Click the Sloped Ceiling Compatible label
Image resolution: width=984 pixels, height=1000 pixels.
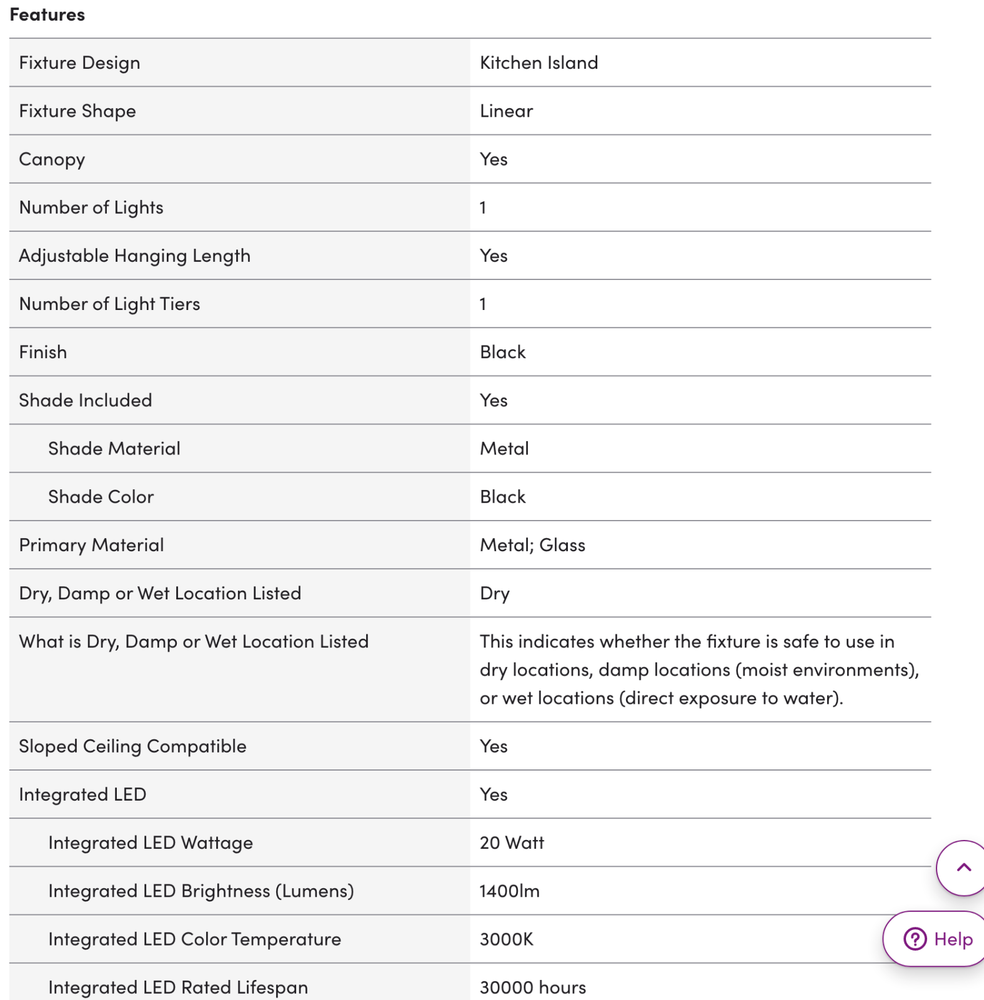point(132,747)
